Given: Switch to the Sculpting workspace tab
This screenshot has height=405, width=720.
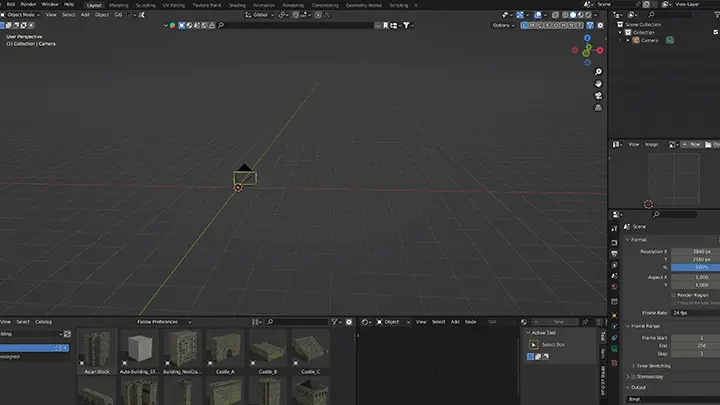Looking at the screenshot, I should coord(146,5).
